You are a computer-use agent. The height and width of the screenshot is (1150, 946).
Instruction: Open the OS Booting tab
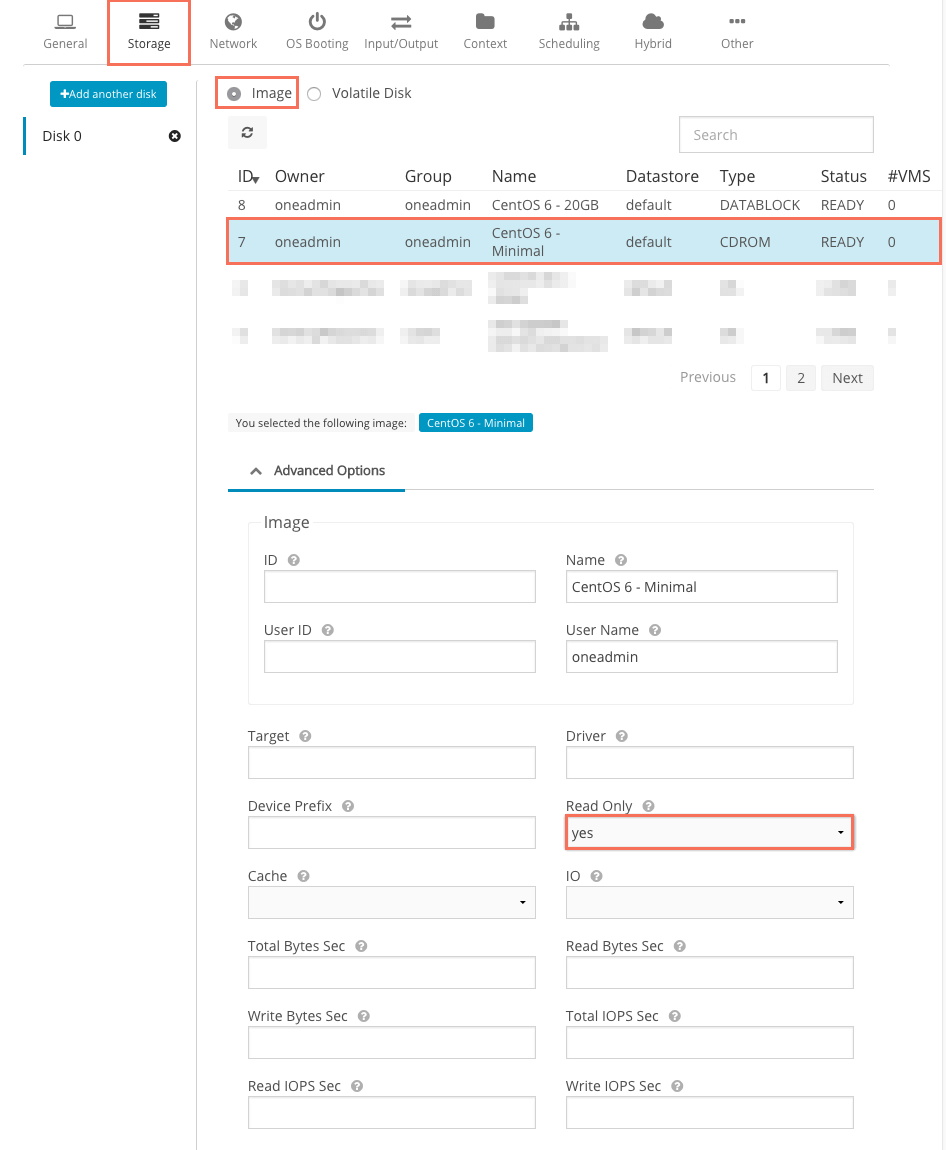tap(317, 32)
